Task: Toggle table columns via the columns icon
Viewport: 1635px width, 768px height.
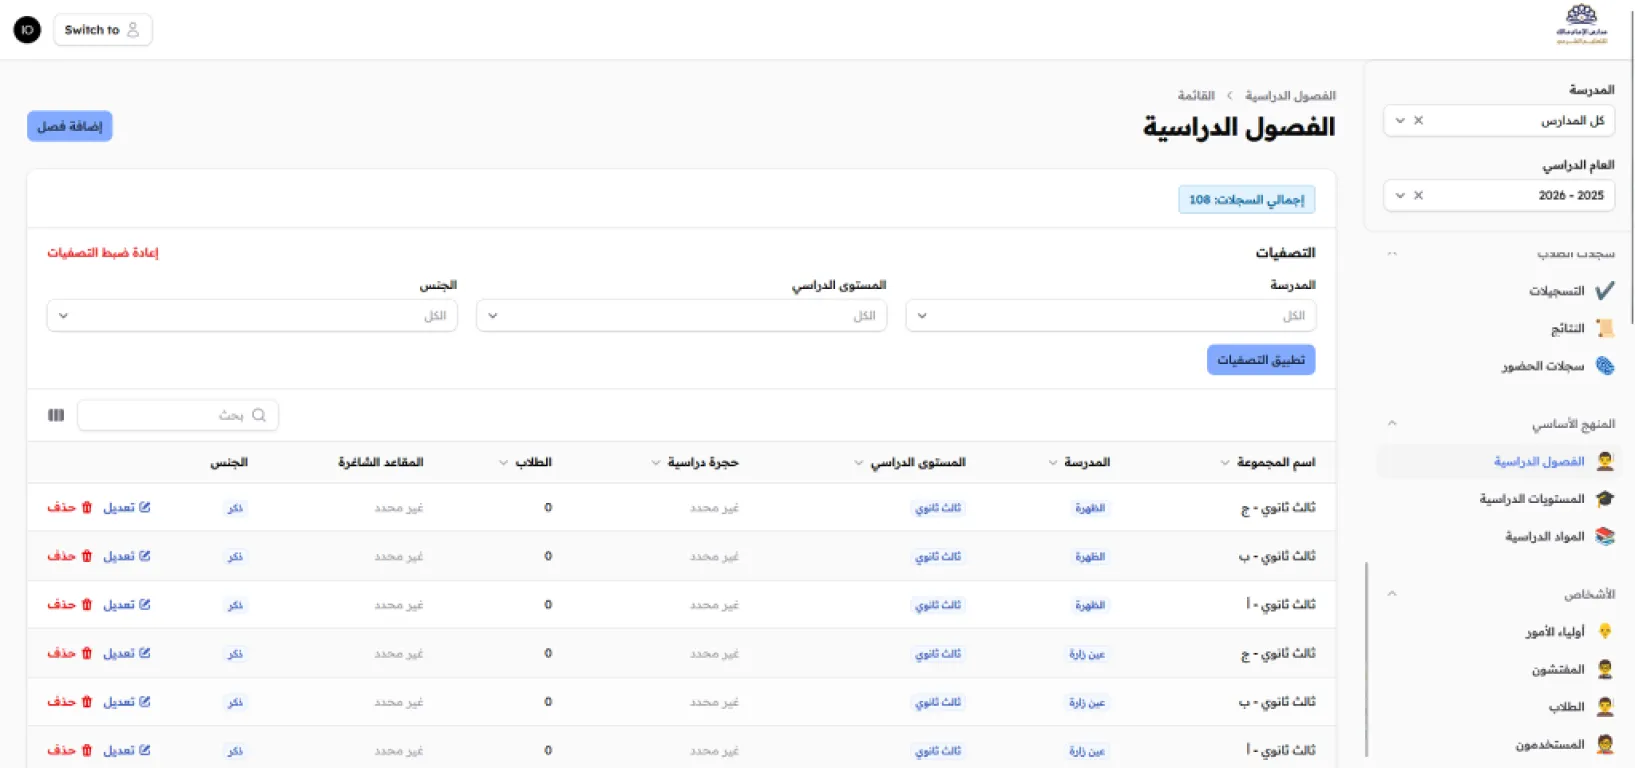Action: [x=56, y=415]
